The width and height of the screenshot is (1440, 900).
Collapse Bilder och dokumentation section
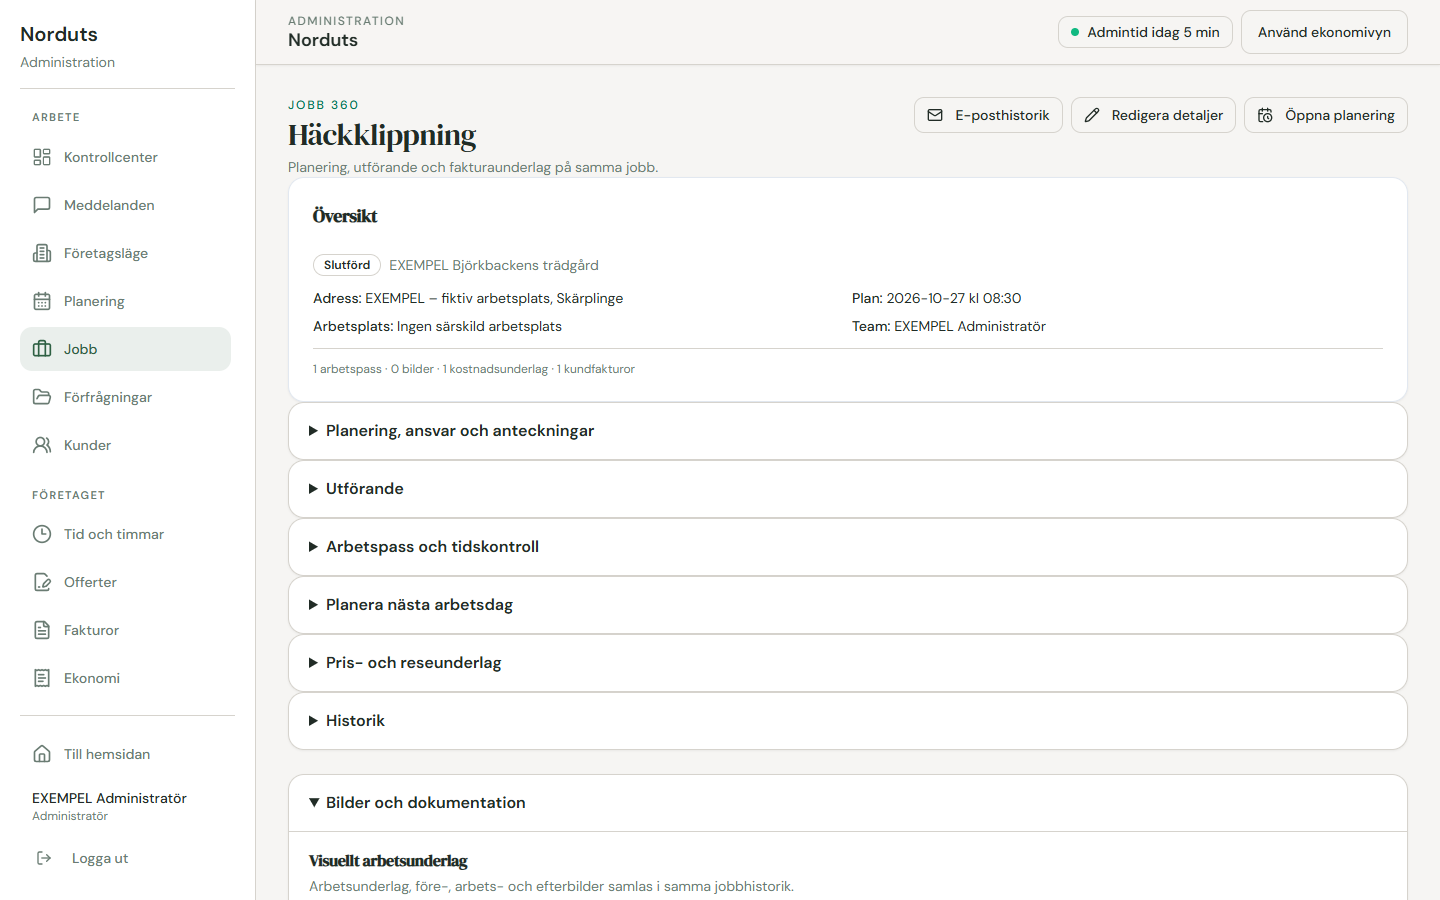click(848, 803)
